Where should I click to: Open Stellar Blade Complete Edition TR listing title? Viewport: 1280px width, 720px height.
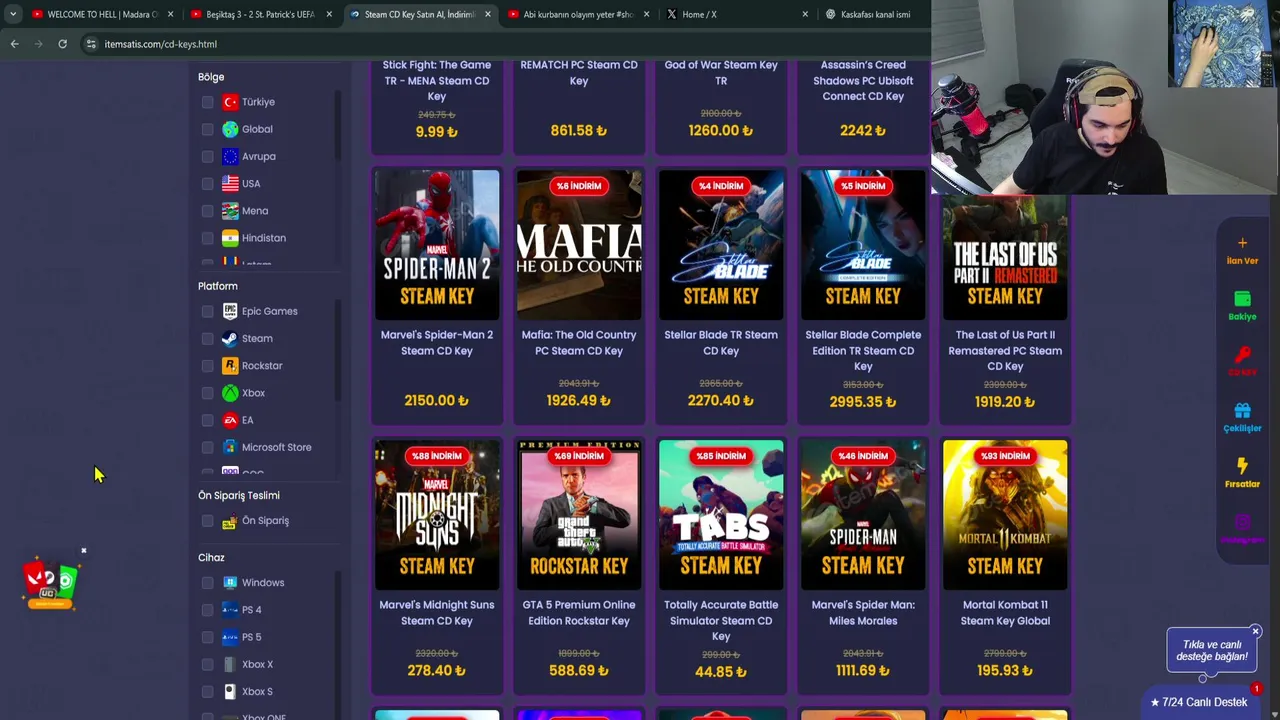863,351
